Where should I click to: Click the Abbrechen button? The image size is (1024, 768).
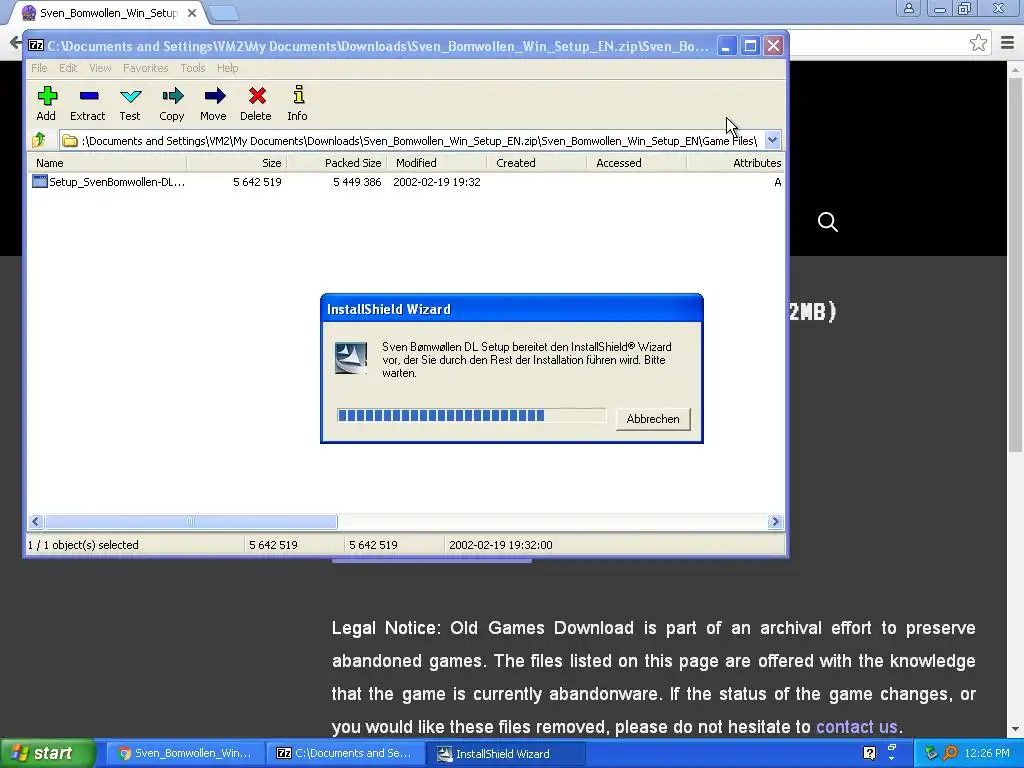click(x=652, y=419)
